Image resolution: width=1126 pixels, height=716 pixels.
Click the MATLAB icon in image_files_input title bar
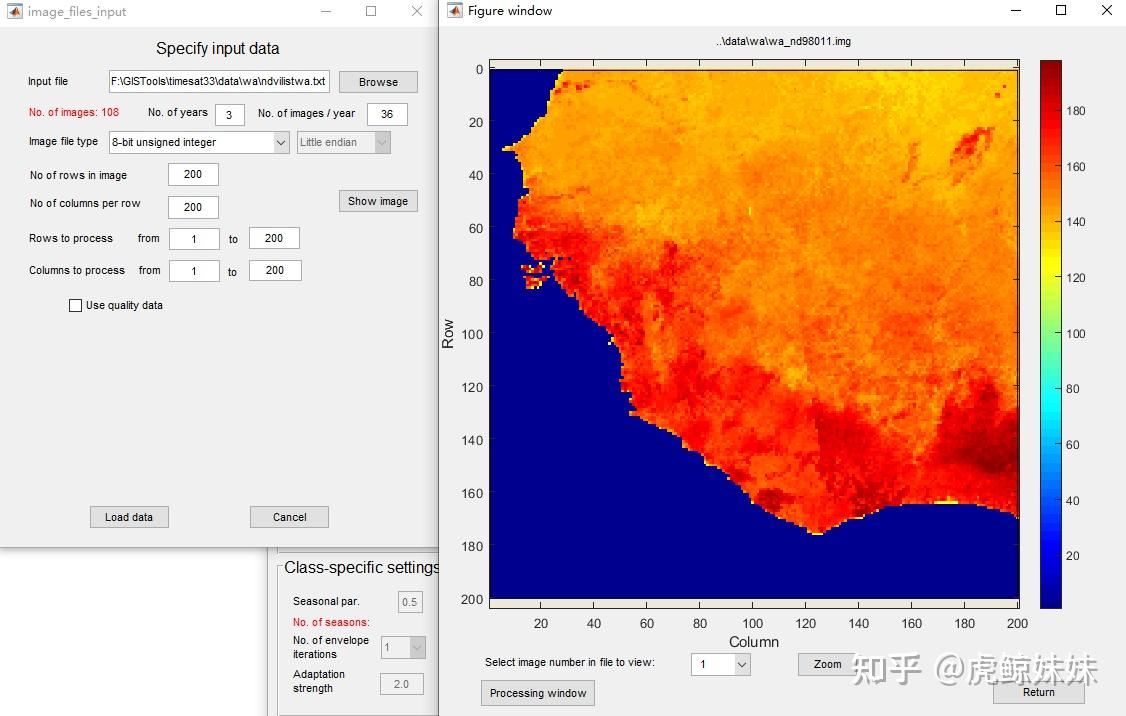click(x=15, y=12)
